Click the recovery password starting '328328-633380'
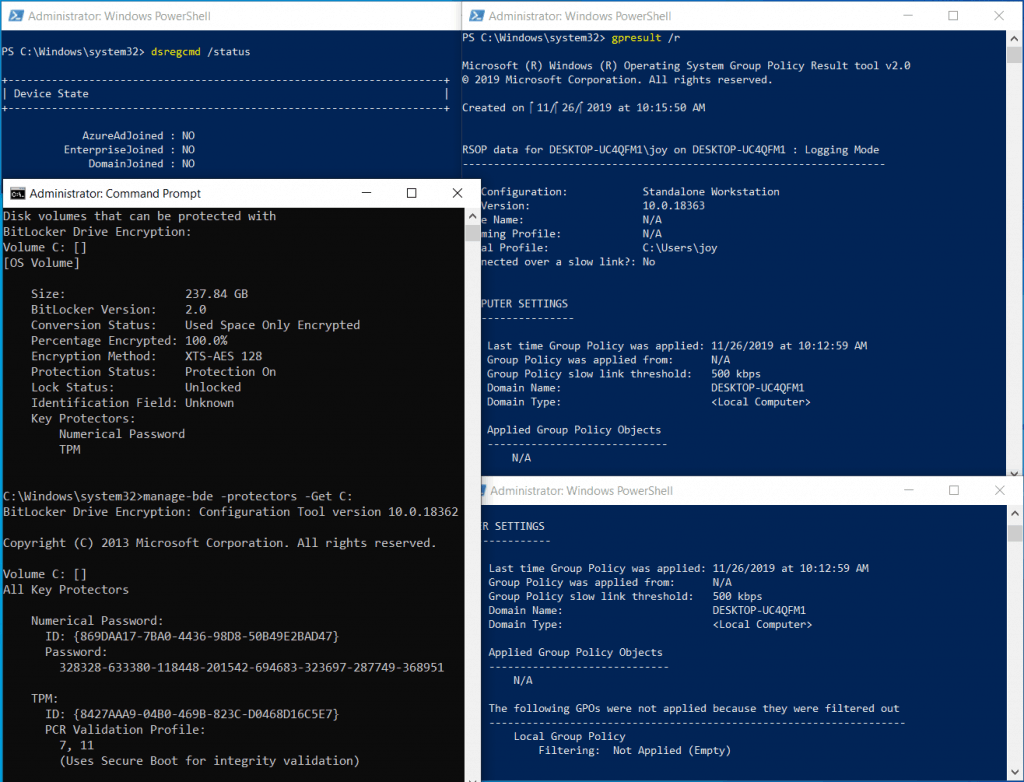Screen dimensions: 1024x782 pos(251,668)
